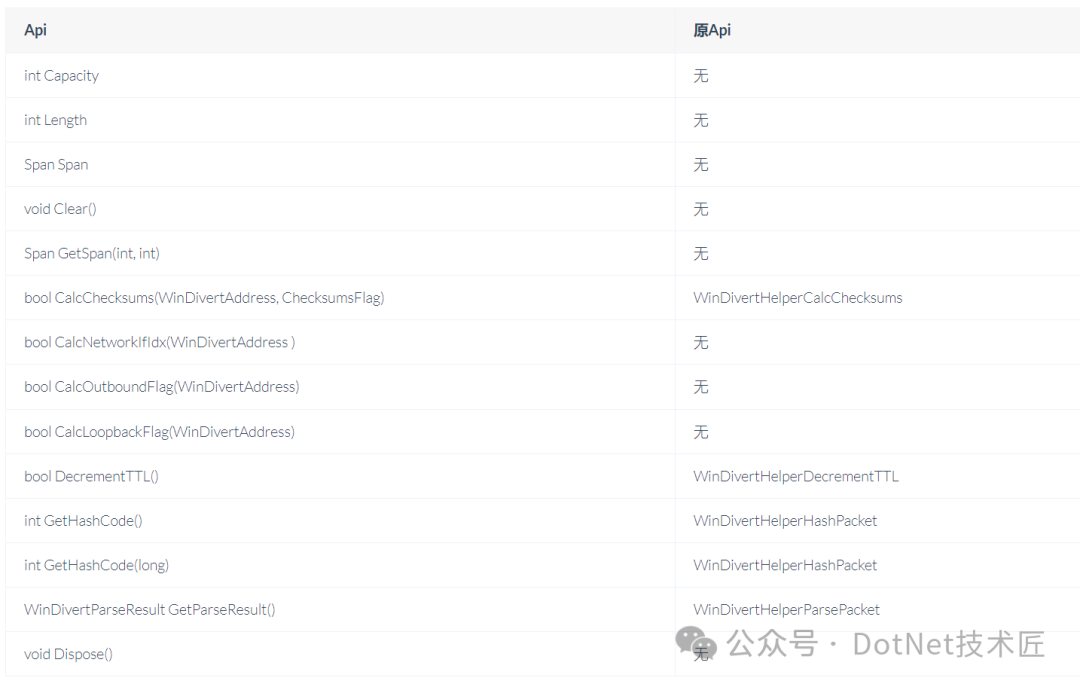1080x687 pixels.
Task: Select the bool CalcNetworkIfIdx(WinDivertAddress) cell
Action: click(x=160, y=343)
